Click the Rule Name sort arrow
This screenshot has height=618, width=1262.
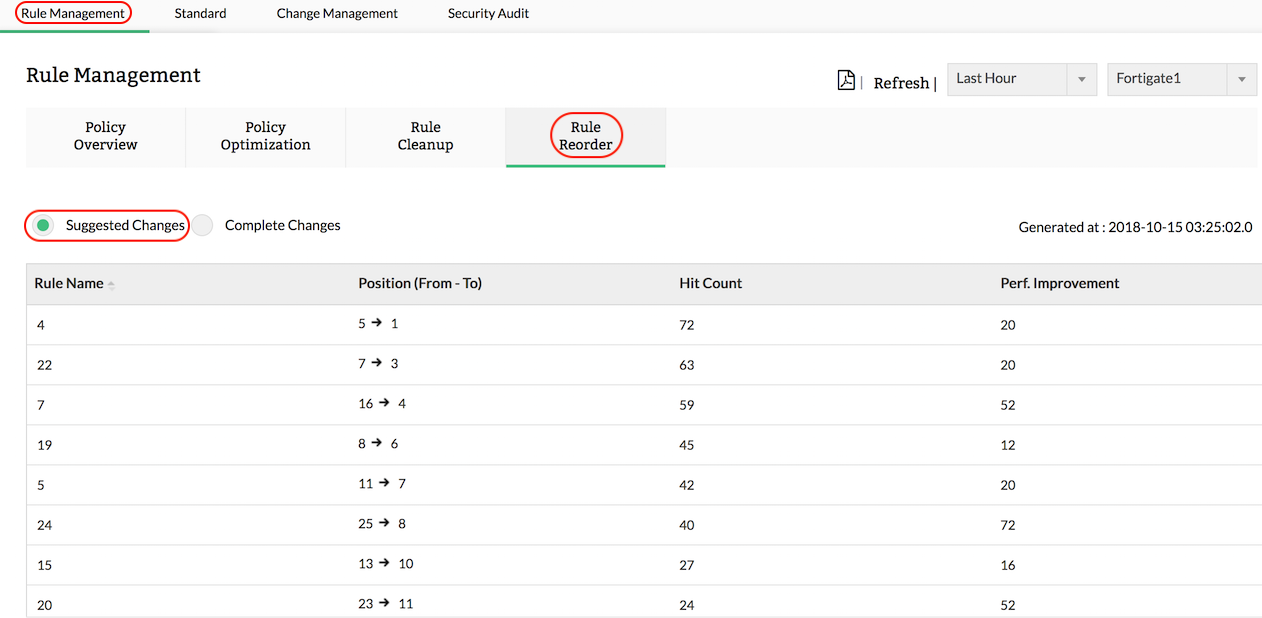pos(110,285)
